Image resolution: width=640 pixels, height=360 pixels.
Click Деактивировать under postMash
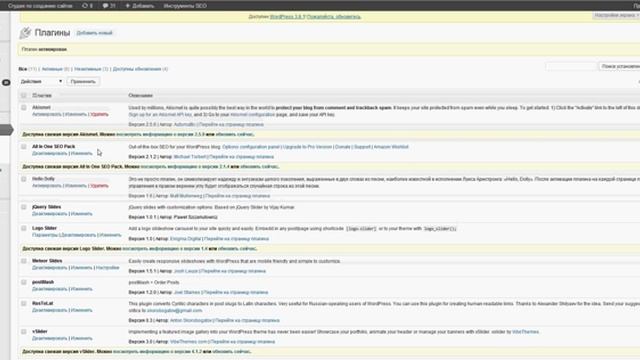49,289
